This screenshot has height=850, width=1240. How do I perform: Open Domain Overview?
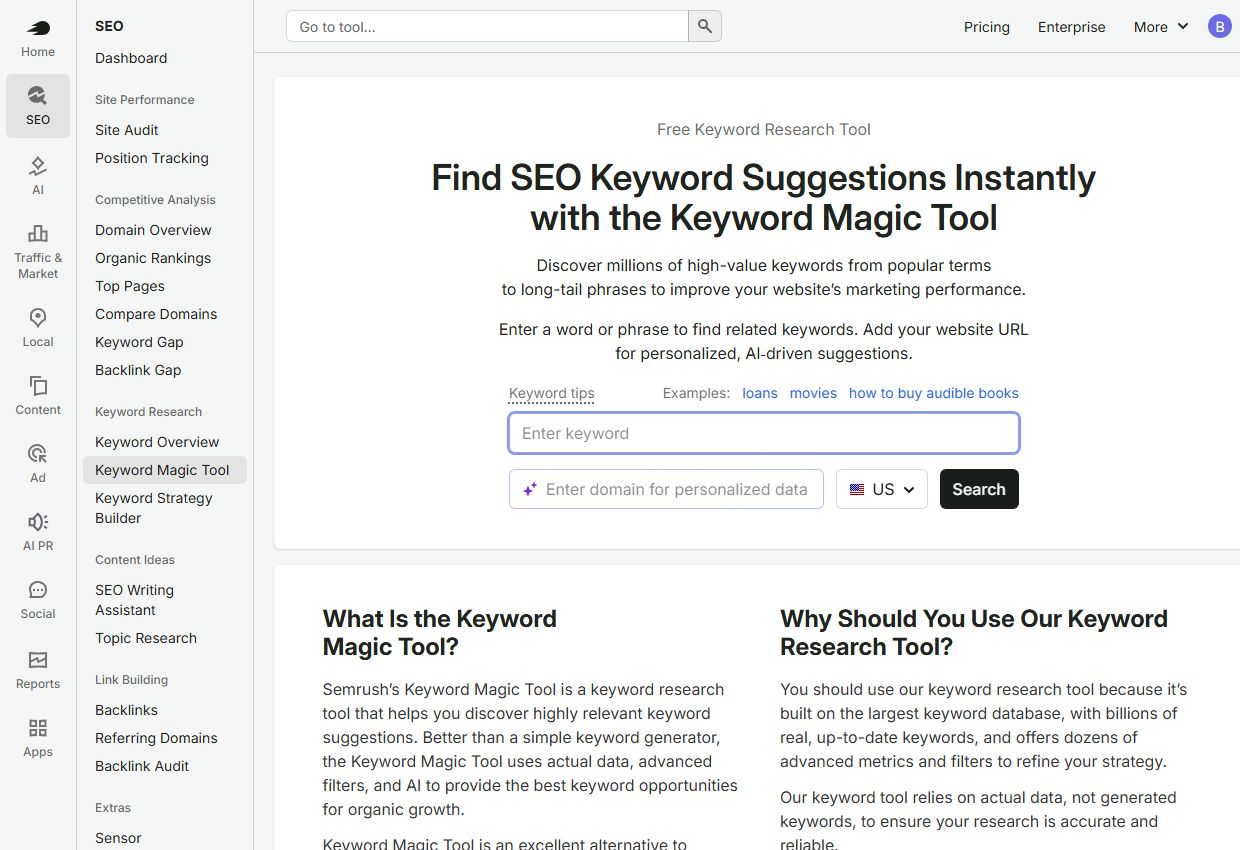(153, 230)
